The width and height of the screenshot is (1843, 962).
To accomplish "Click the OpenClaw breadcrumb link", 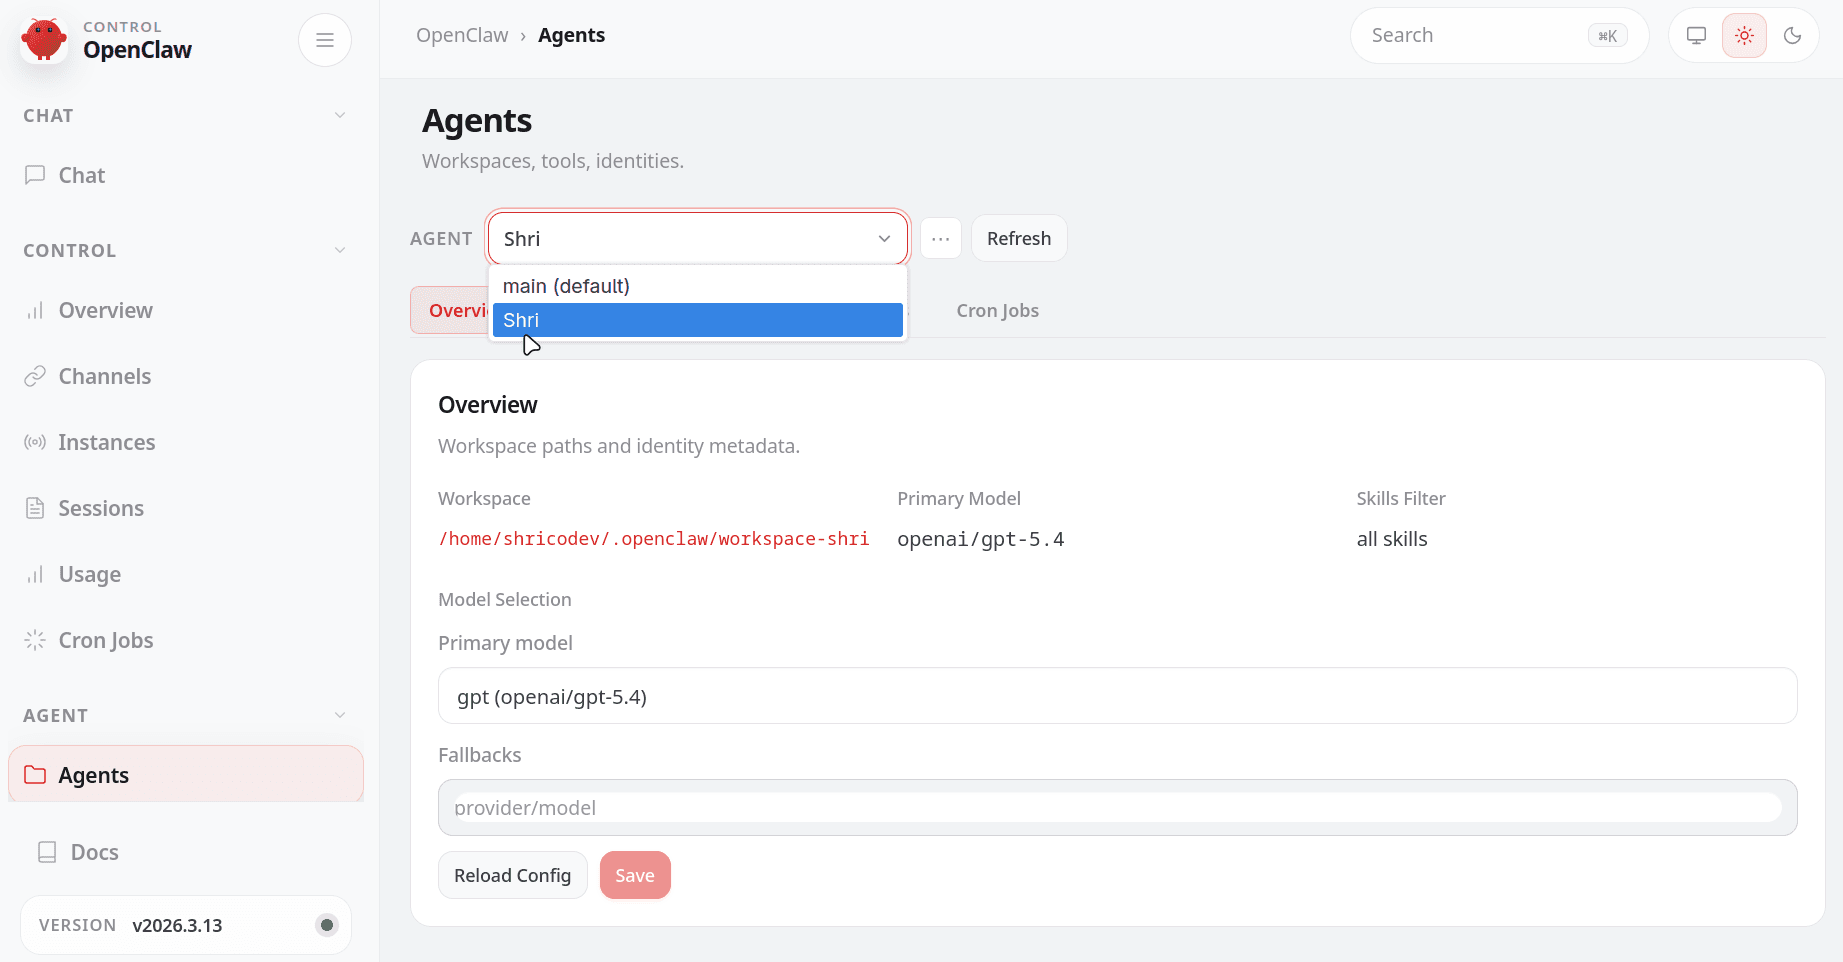I will point(462,36).
